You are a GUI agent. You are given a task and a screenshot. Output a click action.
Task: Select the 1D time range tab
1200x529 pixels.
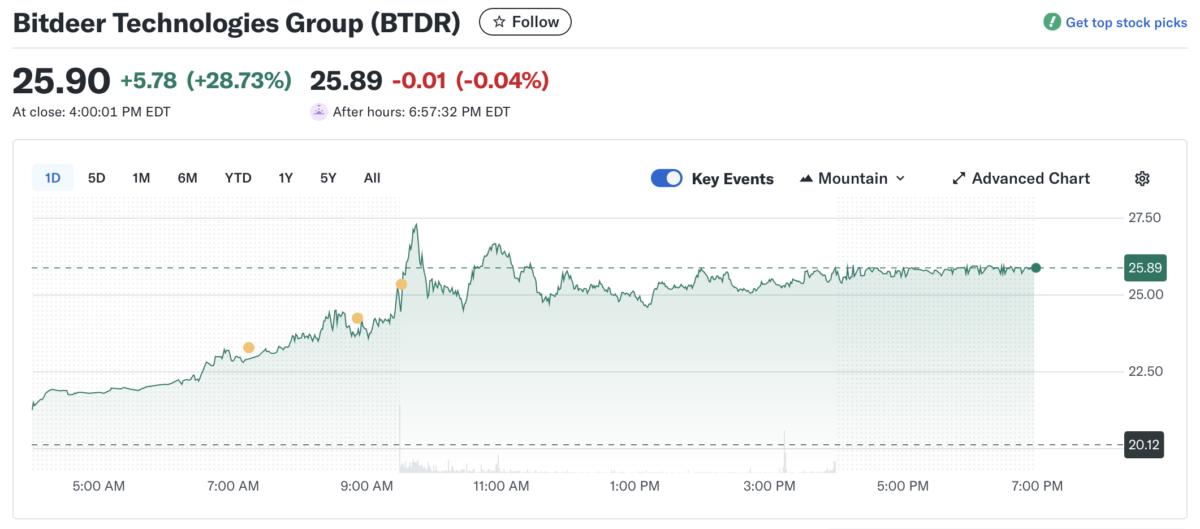click(53, 178)
